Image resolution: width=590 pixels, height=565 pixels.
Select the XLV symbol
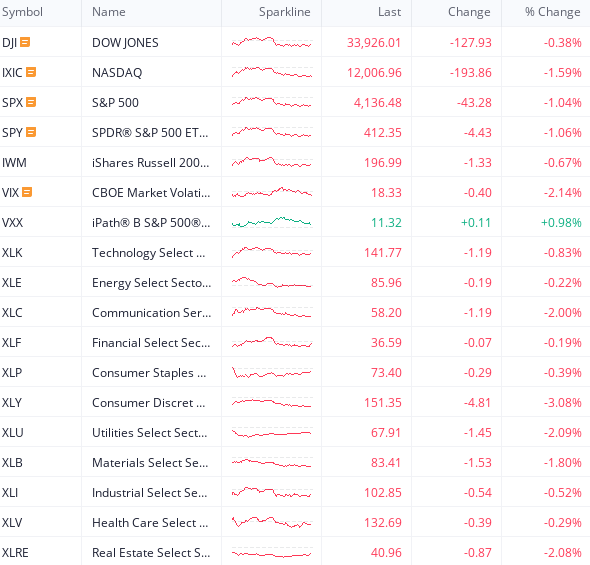click(x=12, y=522)
